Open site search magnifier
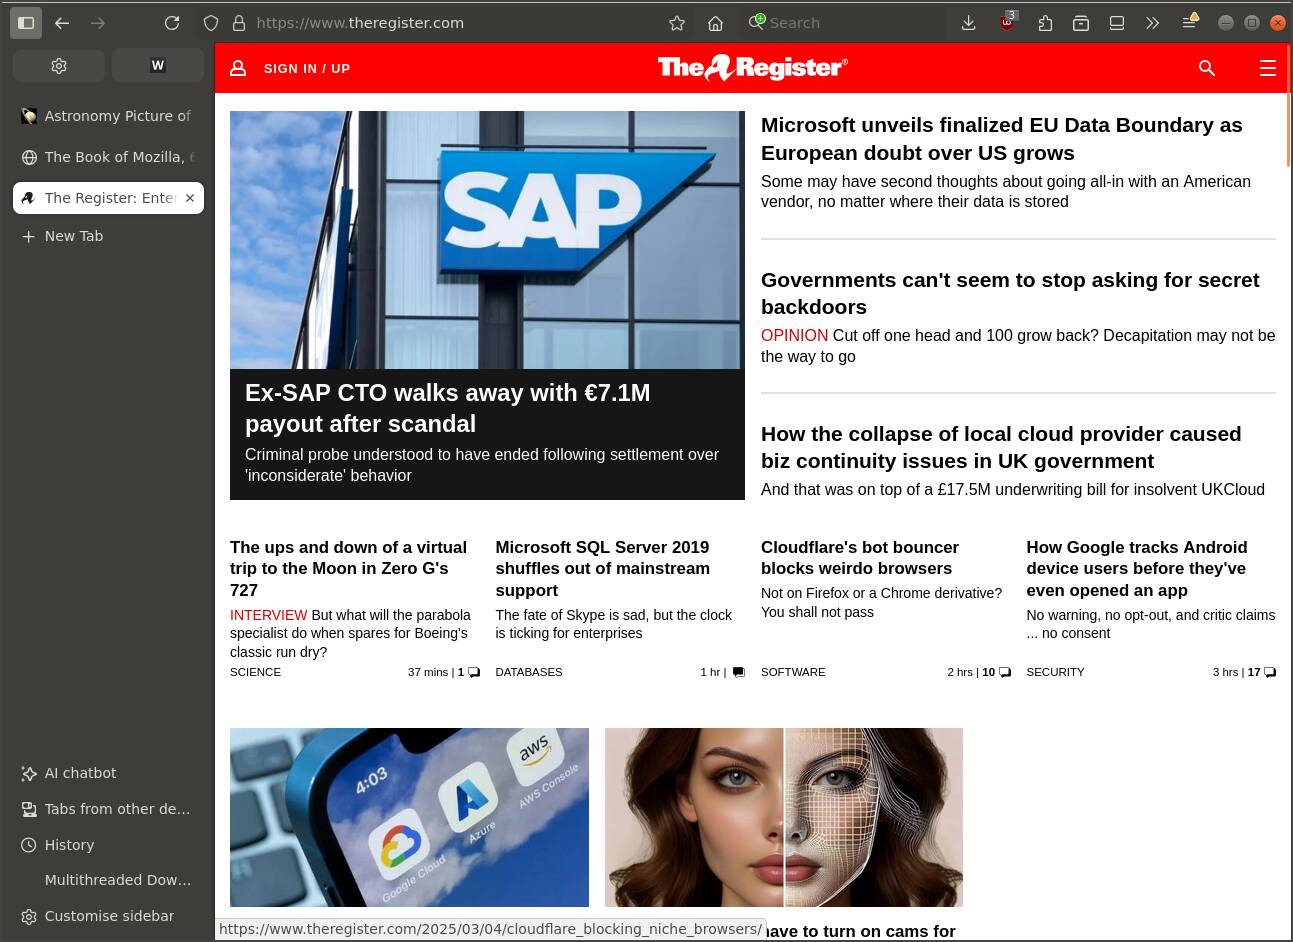Viewport: 1293px width, 942px height. point(1207,68)
